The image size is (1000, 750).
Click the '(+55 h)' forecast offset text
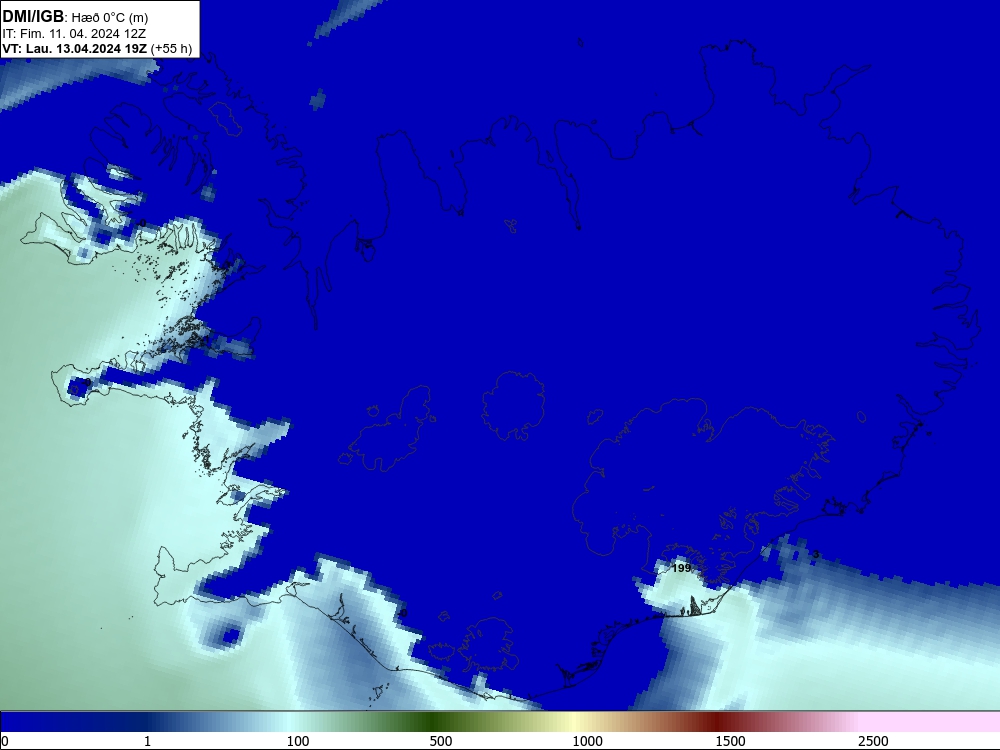coord(172,49)
